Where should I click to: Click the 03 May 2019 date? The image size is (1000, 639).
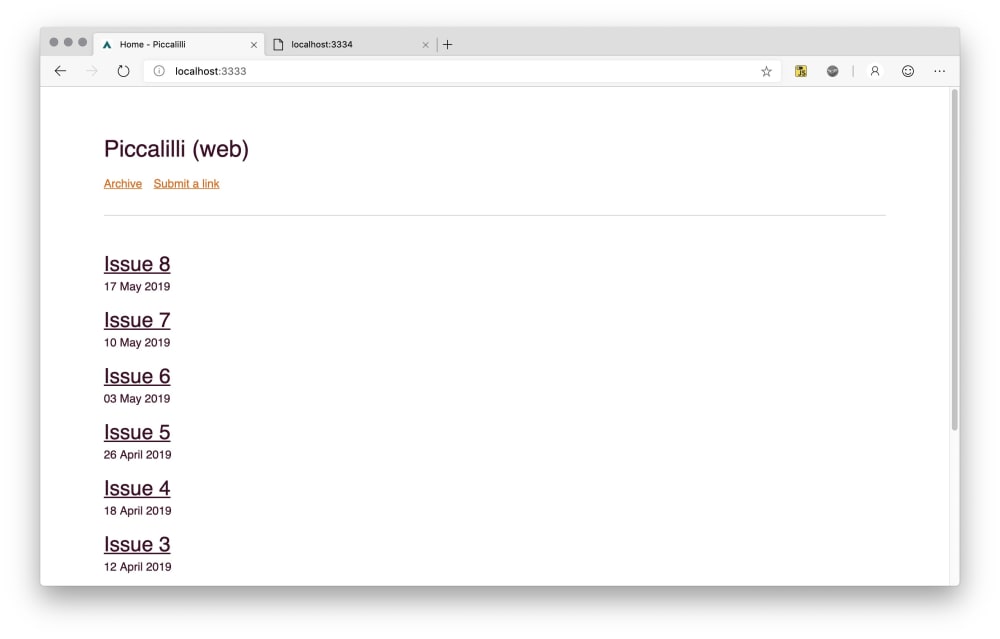(x=137, y=399)
